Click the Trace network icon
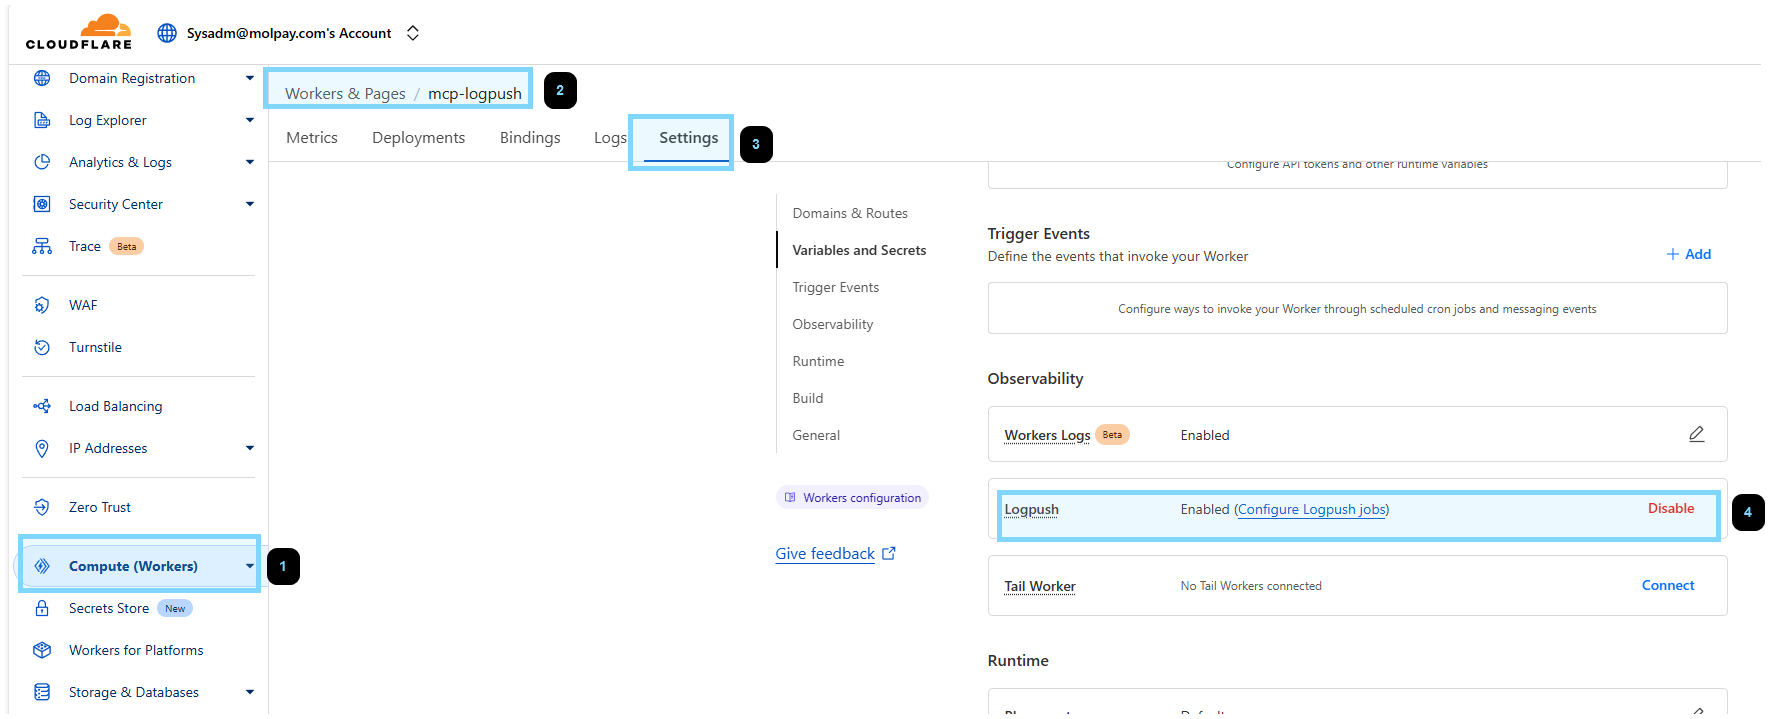1770x719 pixels. [42, 246]
